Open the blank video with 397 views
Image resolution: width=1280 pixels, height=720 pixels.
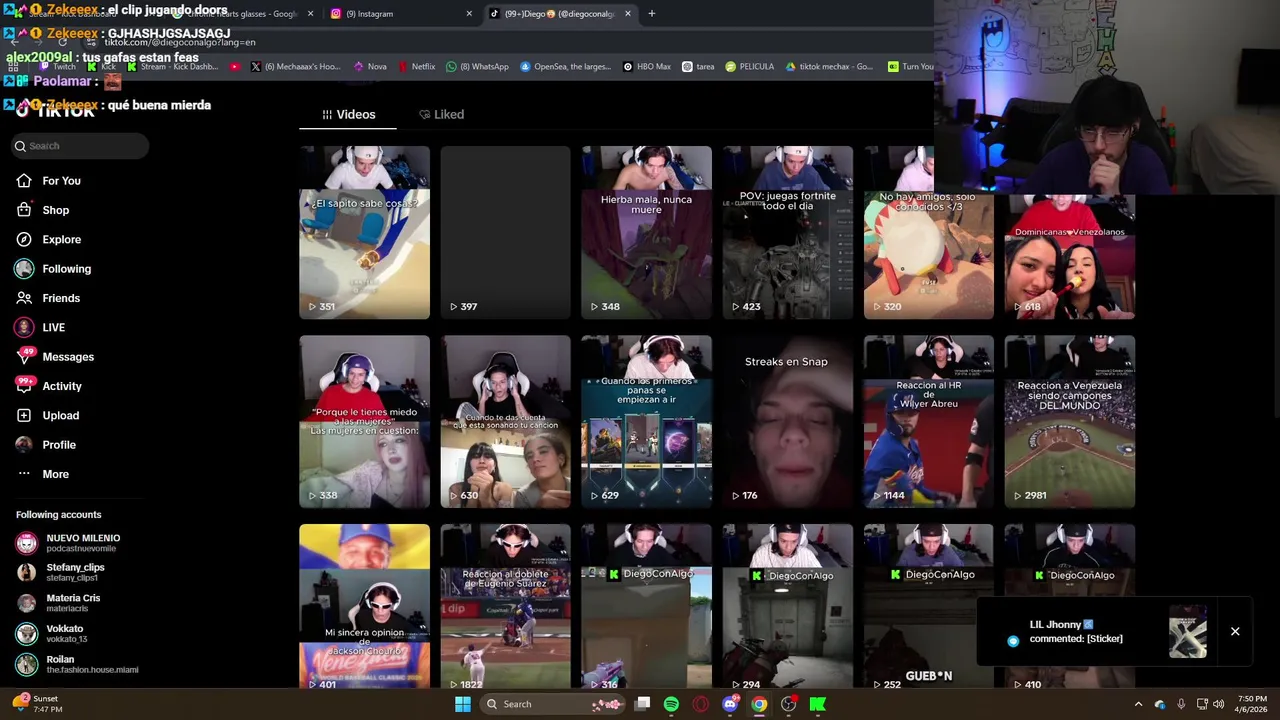click(505, 233)
